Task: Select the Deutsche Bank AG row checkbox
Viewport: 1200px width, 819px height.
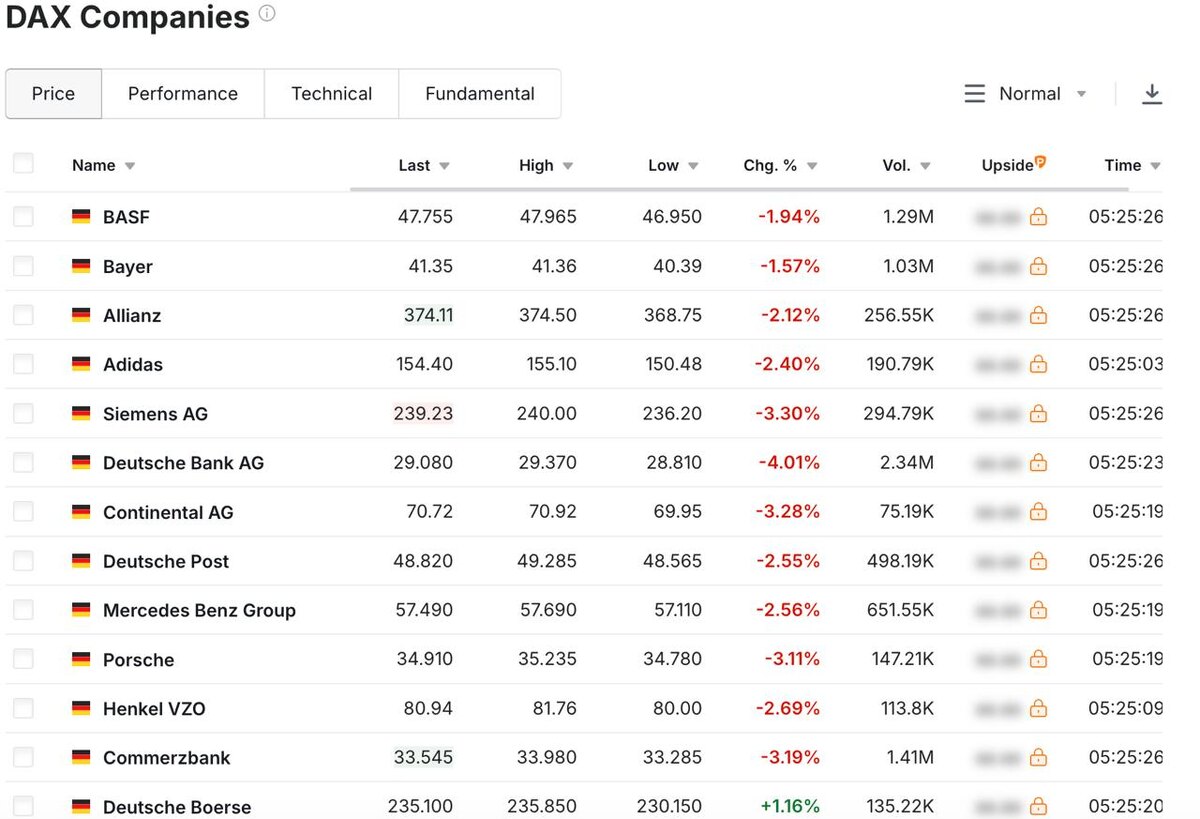Action: pyautogui.click(x=23, y=463)
